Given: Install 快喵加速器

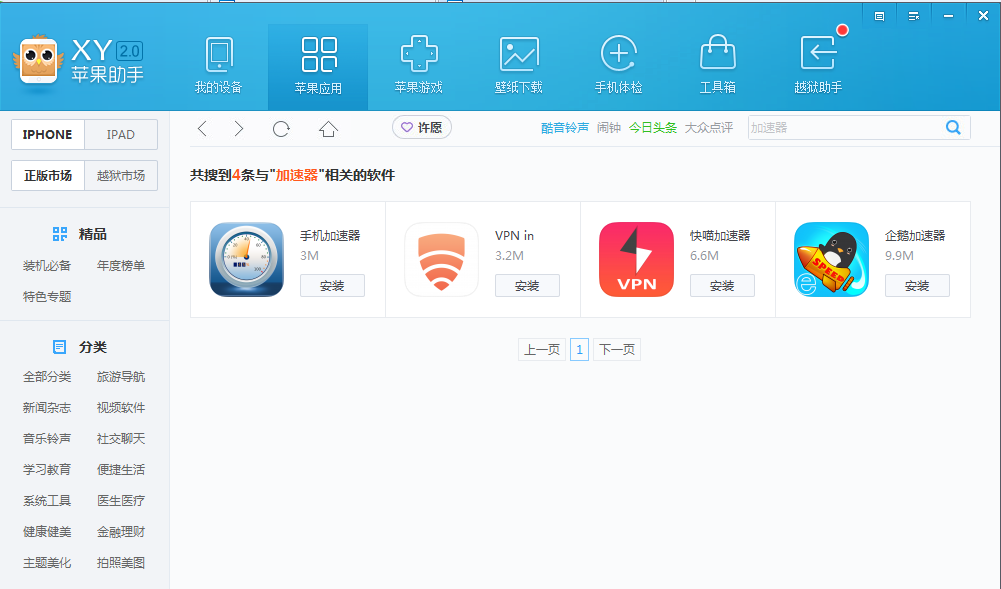Looking at the screenshot, I should click(x=722, y=286).
